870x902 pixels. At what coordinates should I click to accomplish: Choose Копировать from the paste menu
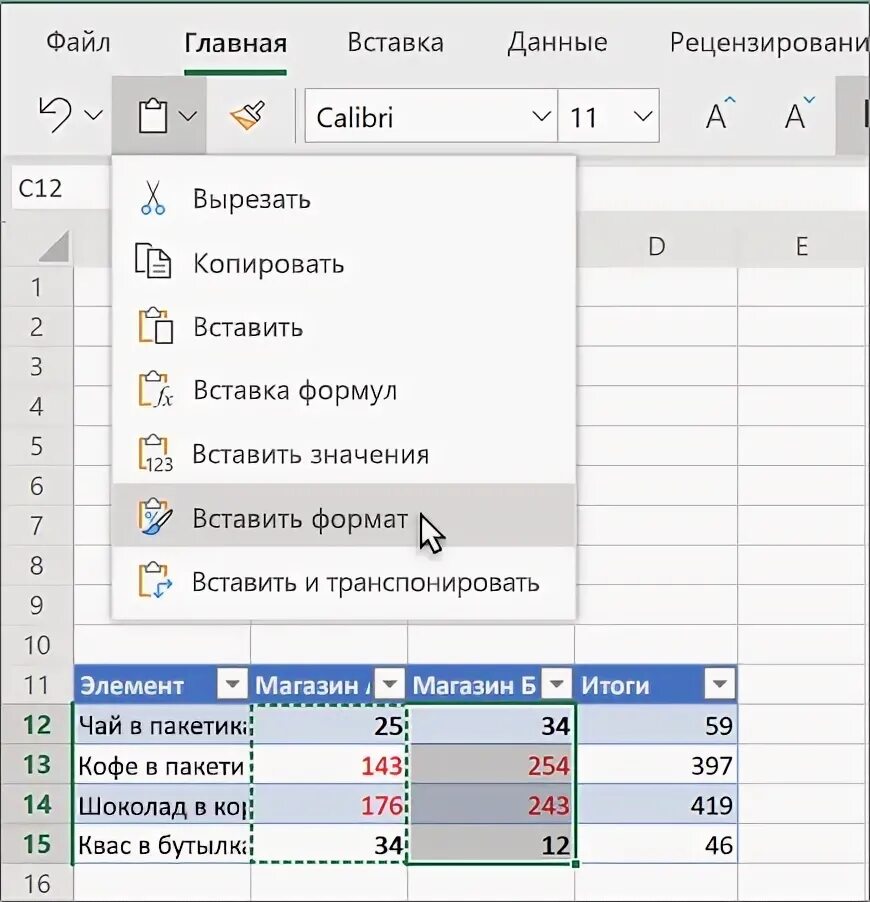pyautogui.click(x=344, y=263)
